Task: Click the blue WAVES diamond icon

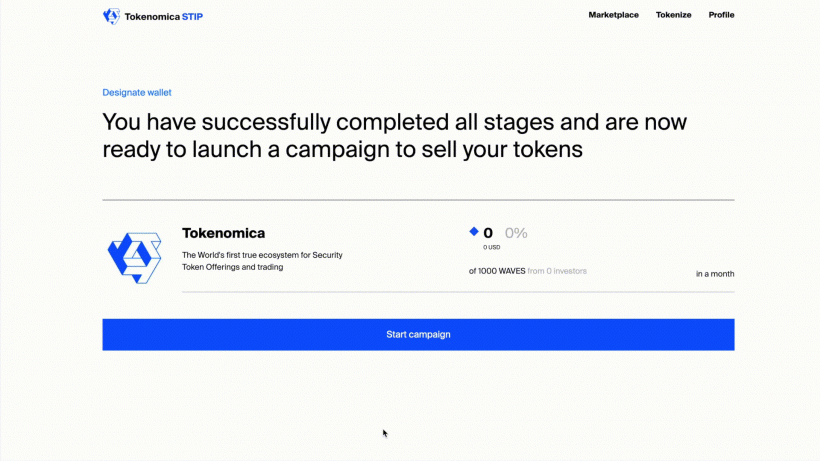Action: (474, 231)
